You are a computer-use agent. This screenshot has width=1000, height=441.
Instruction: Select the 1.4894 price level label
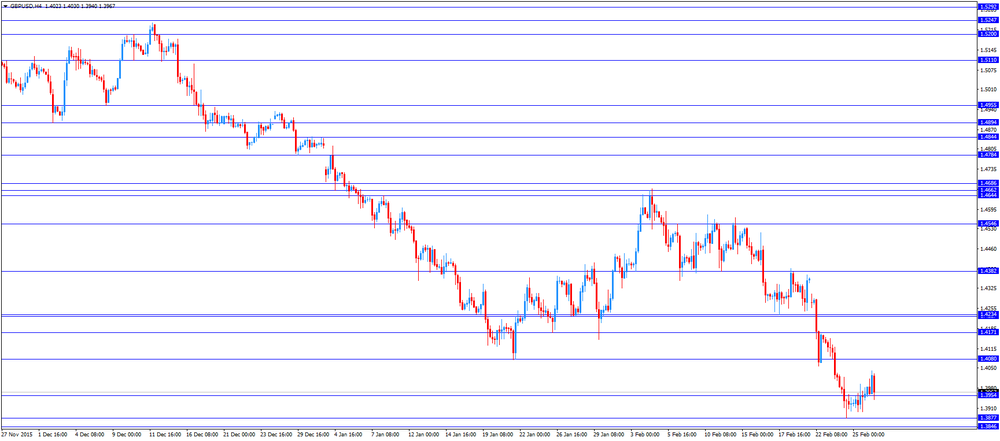pyautogui.click(x=988, y=123)
